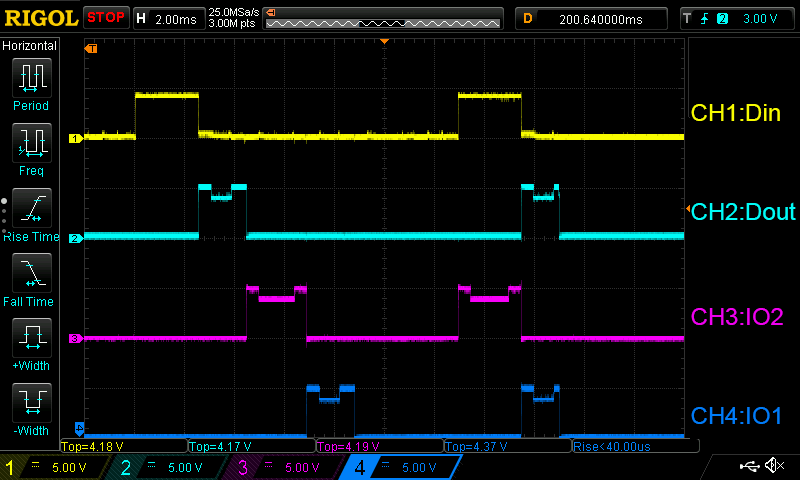800x480 pixels.
Task: Click the CH2:Dout label
Action: [x=743, y=212]
